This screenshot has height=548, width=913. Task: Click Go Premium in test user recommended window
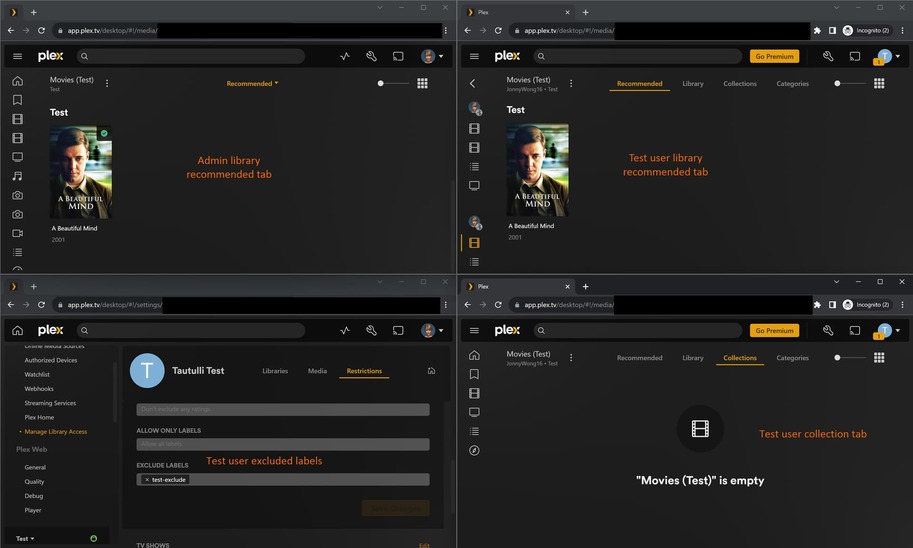tap(774, 56)
